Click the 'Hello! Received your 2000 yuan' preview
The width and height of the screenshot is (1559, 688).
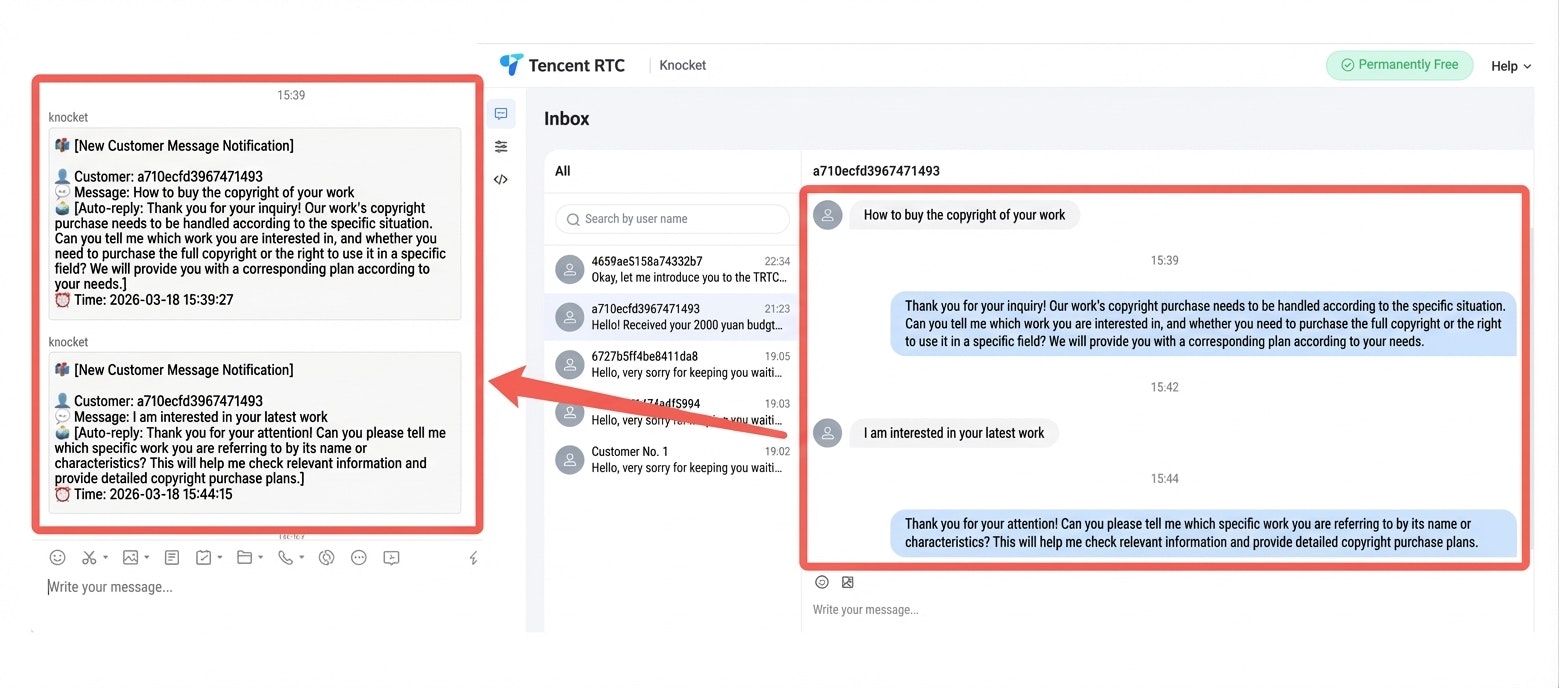687,325
